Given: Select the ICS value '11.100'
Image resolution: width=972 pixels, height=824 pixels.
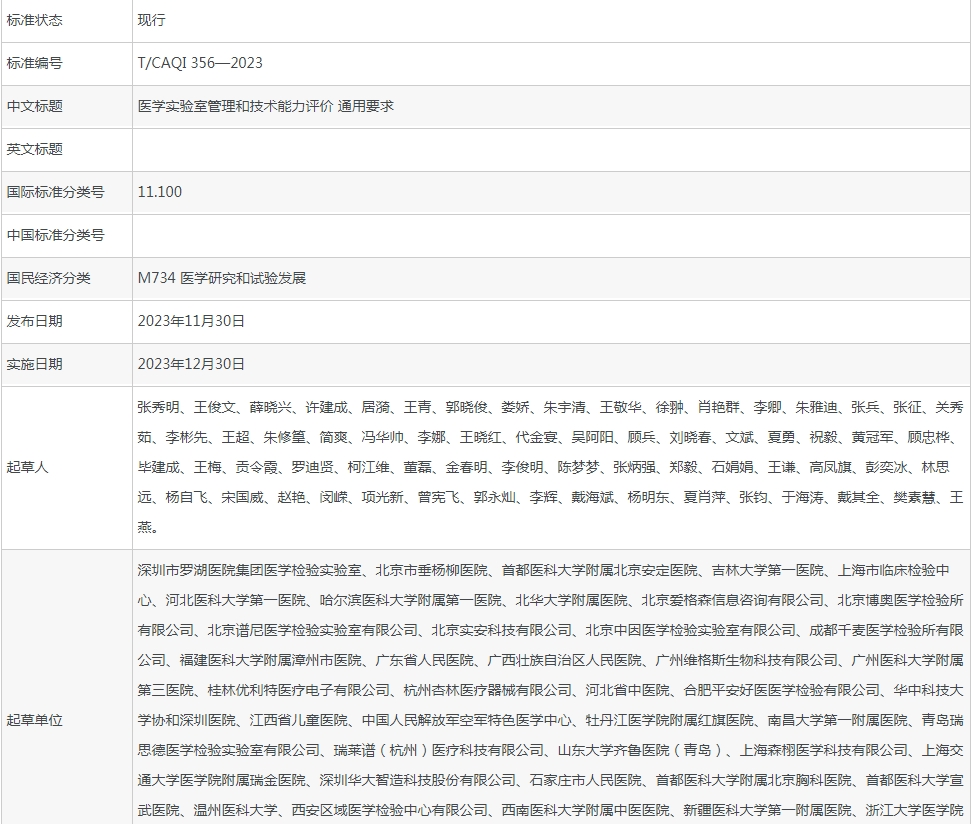Looking at the screenshot, I should 160,192.
